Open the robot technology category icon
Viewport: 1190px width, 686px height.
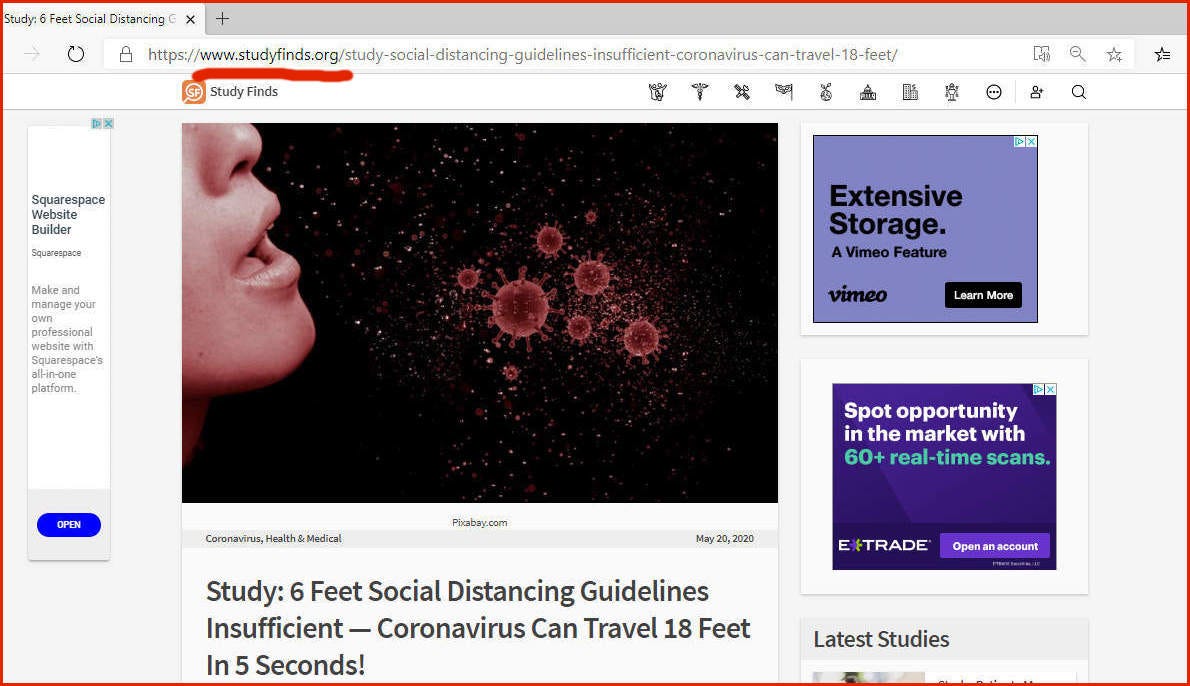tap(952, 92)
